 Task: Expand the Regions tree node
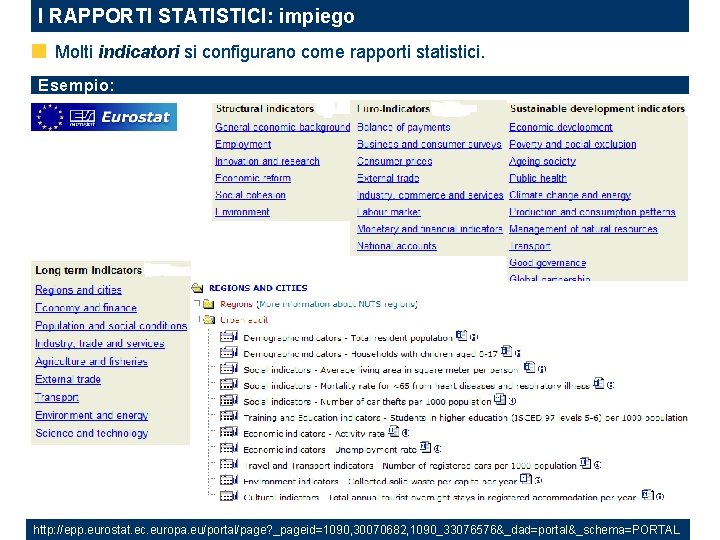[197, 303]
